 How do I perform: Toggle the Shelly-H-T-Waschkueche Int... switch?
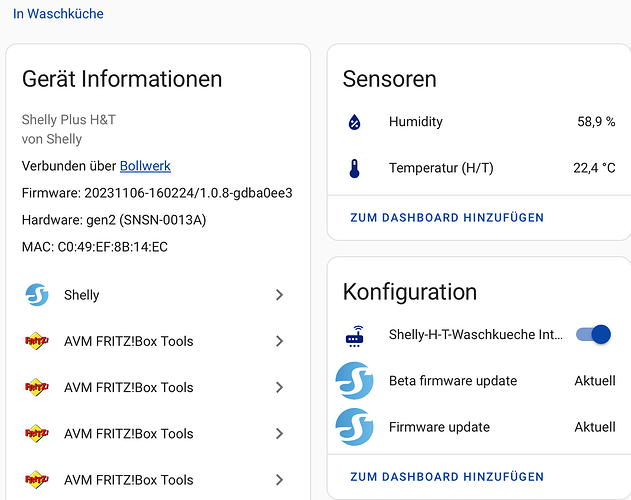[x=593, y=334]
